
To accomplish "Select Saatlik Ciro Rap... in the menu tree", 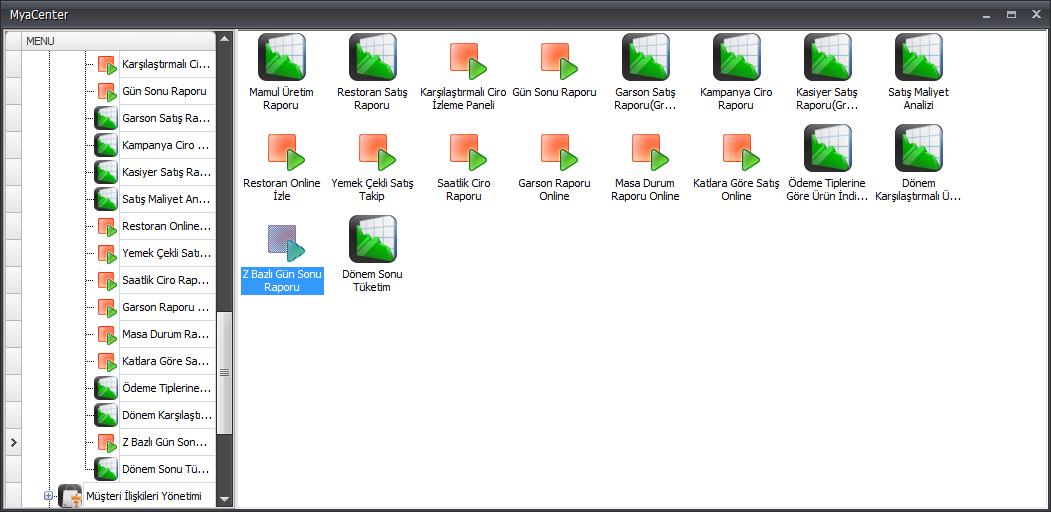I will tap(167, 280).
